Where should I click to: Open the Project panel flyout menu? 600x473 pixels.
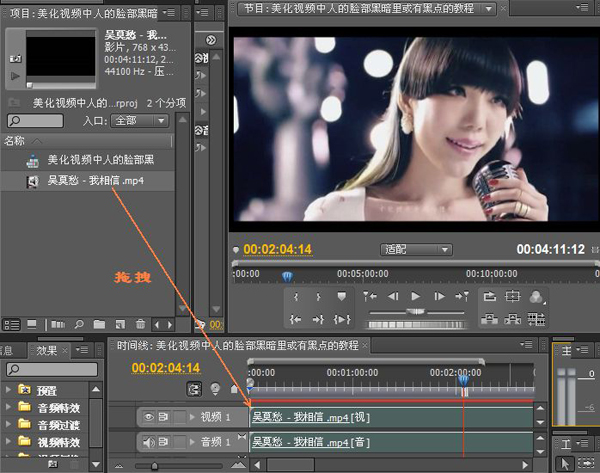click(169, 13)
